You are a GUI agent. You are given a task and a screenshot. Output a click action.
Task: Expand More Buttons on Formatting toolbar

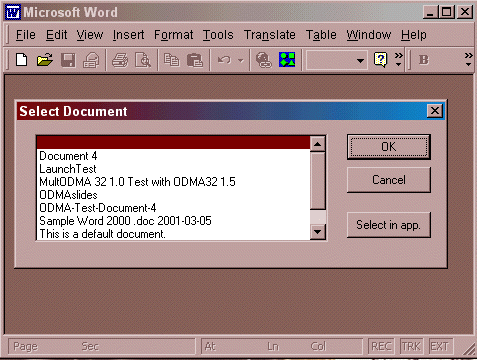(469, 59)
